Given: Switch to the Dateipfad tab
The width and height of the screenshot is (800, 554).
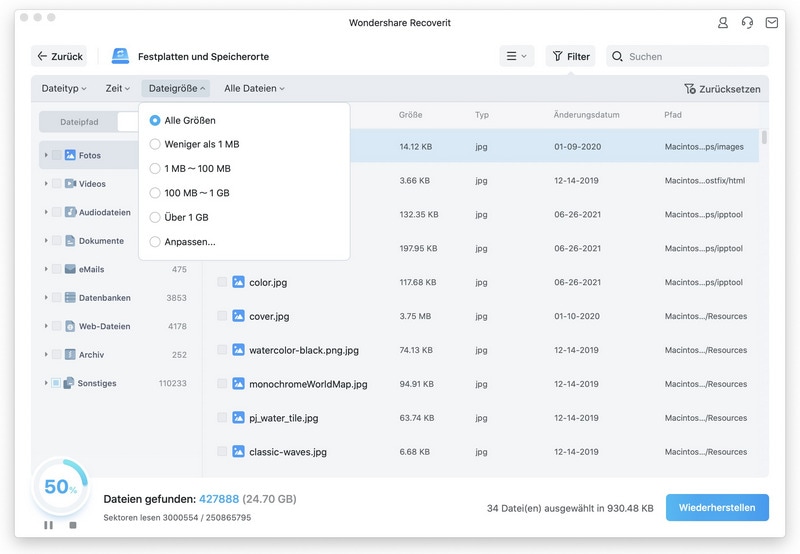Looking at the screenshot, I should pyautogui.click(x=79, y=122).
